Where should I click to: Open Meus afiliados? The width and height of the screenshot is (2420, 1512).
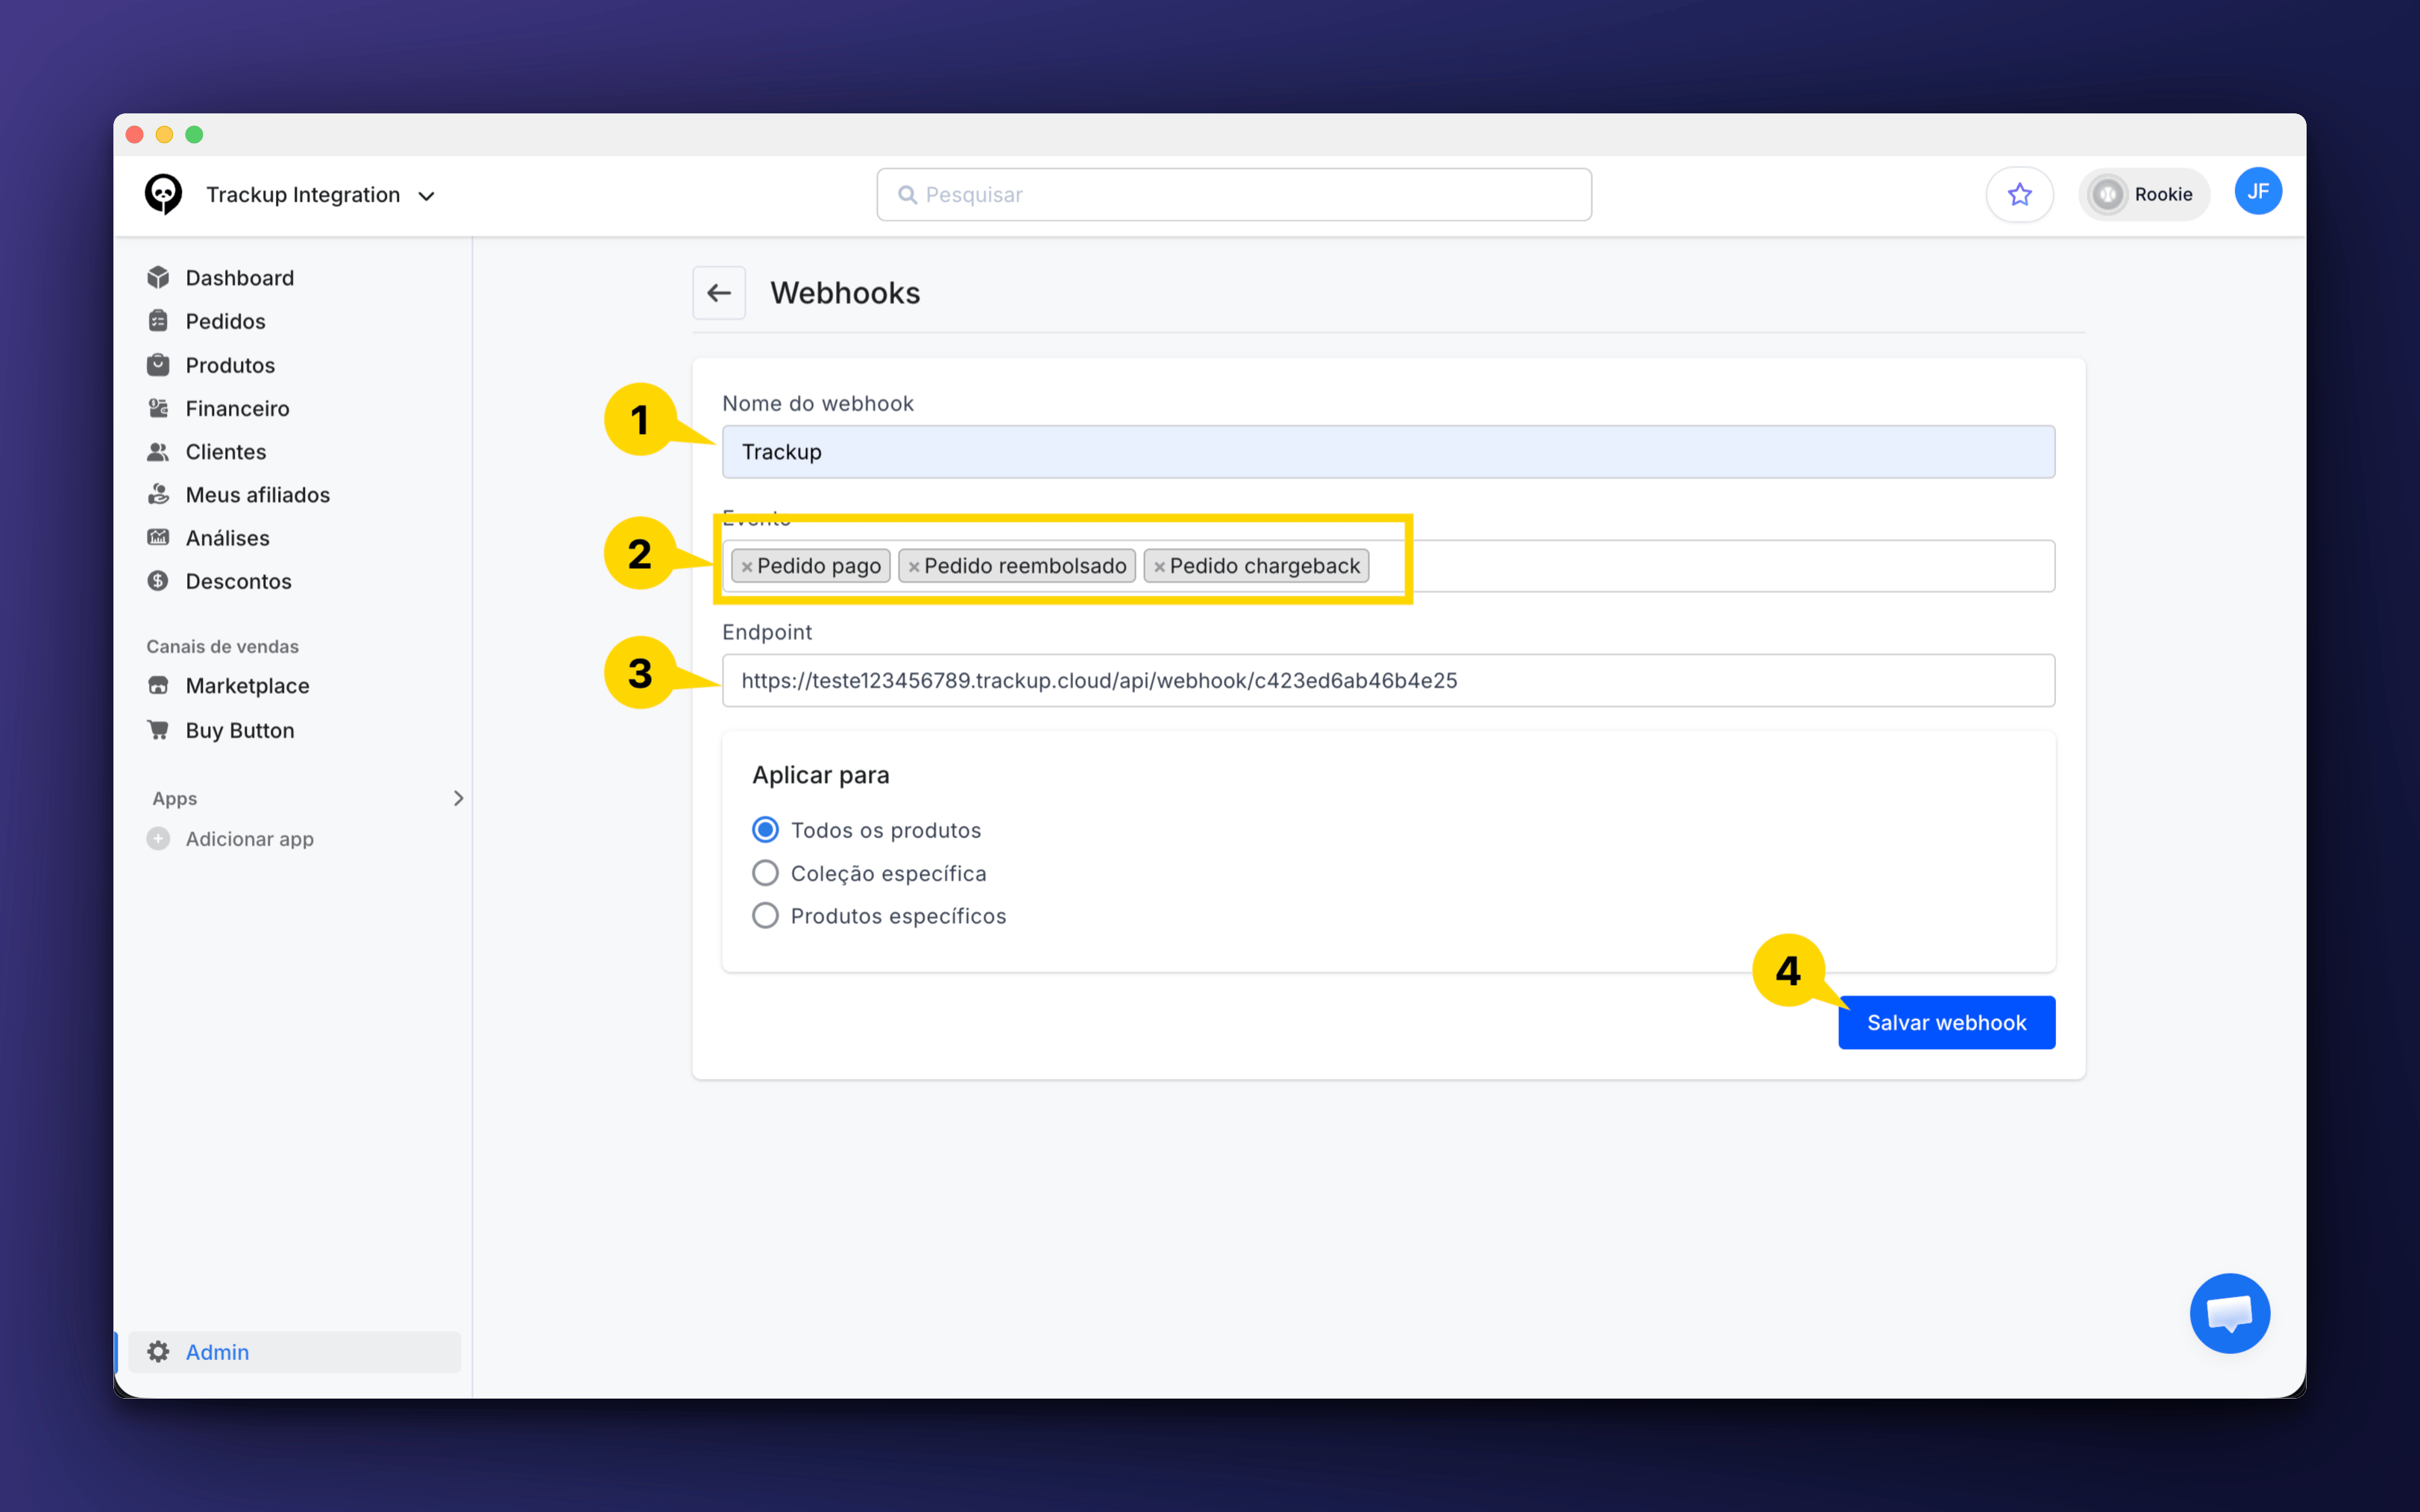pyautogui.click(x=258, y=494)
